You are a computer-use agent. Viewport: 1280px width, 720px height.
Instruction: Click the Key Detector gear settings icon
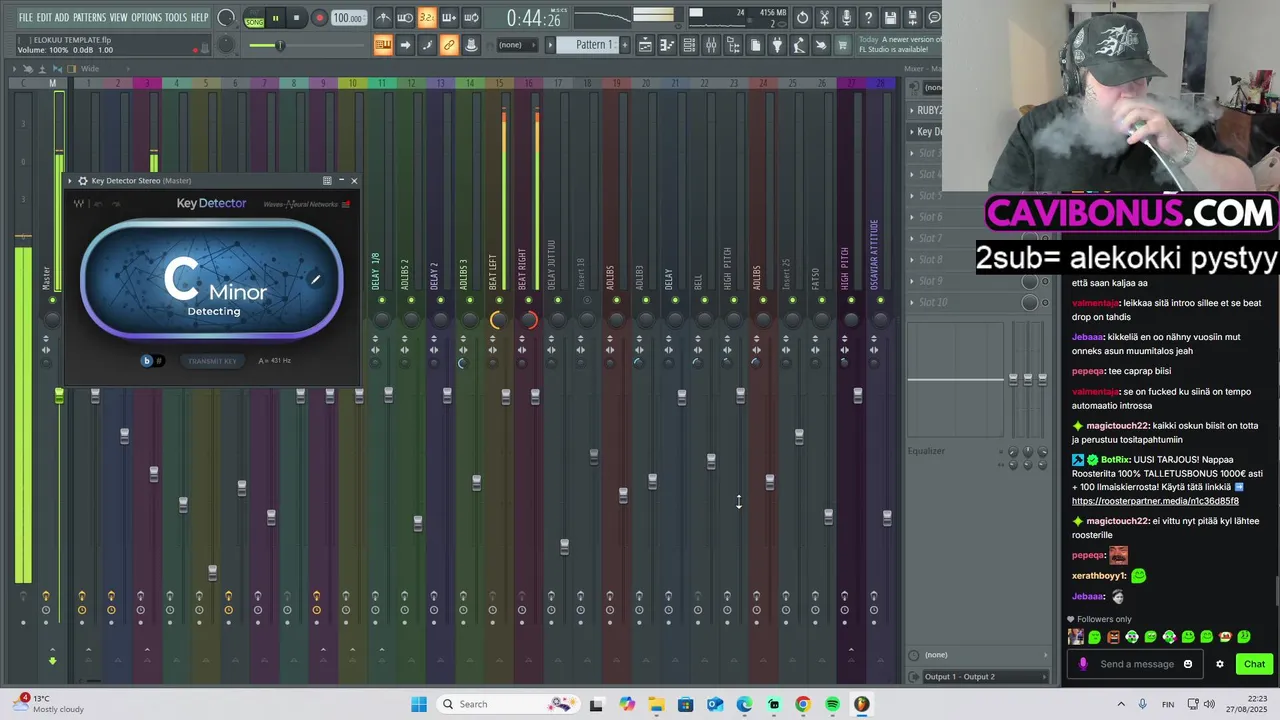coord(83,181)
